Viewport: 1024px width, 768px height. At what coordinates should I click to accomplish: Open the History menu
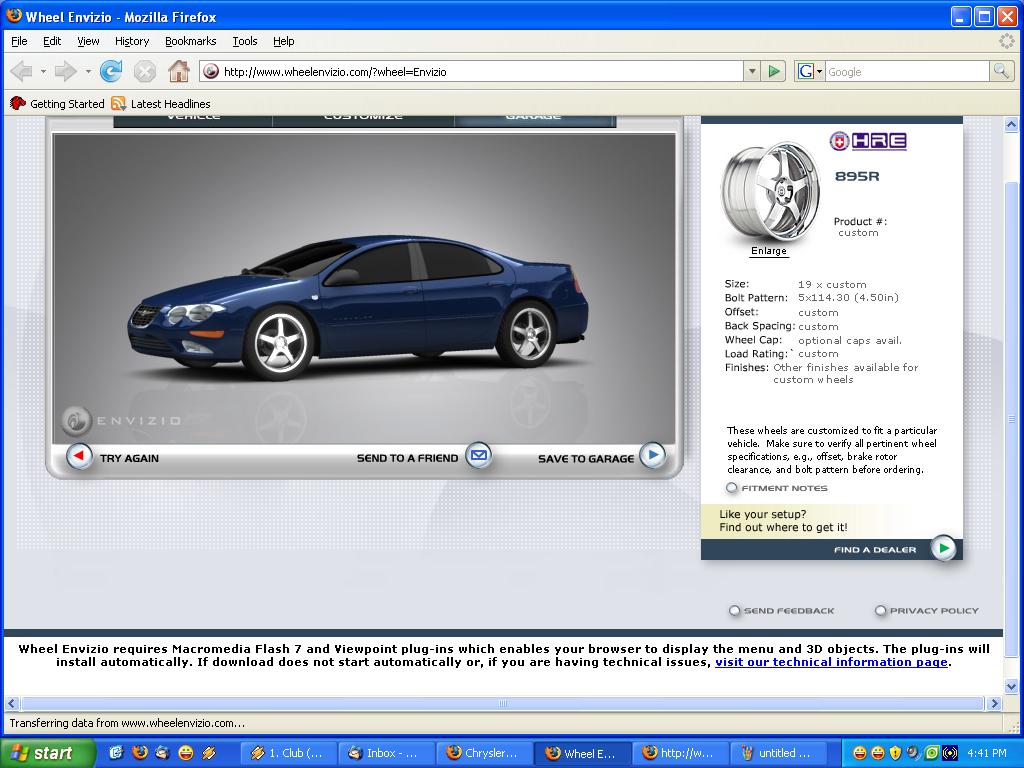[132, 41]
